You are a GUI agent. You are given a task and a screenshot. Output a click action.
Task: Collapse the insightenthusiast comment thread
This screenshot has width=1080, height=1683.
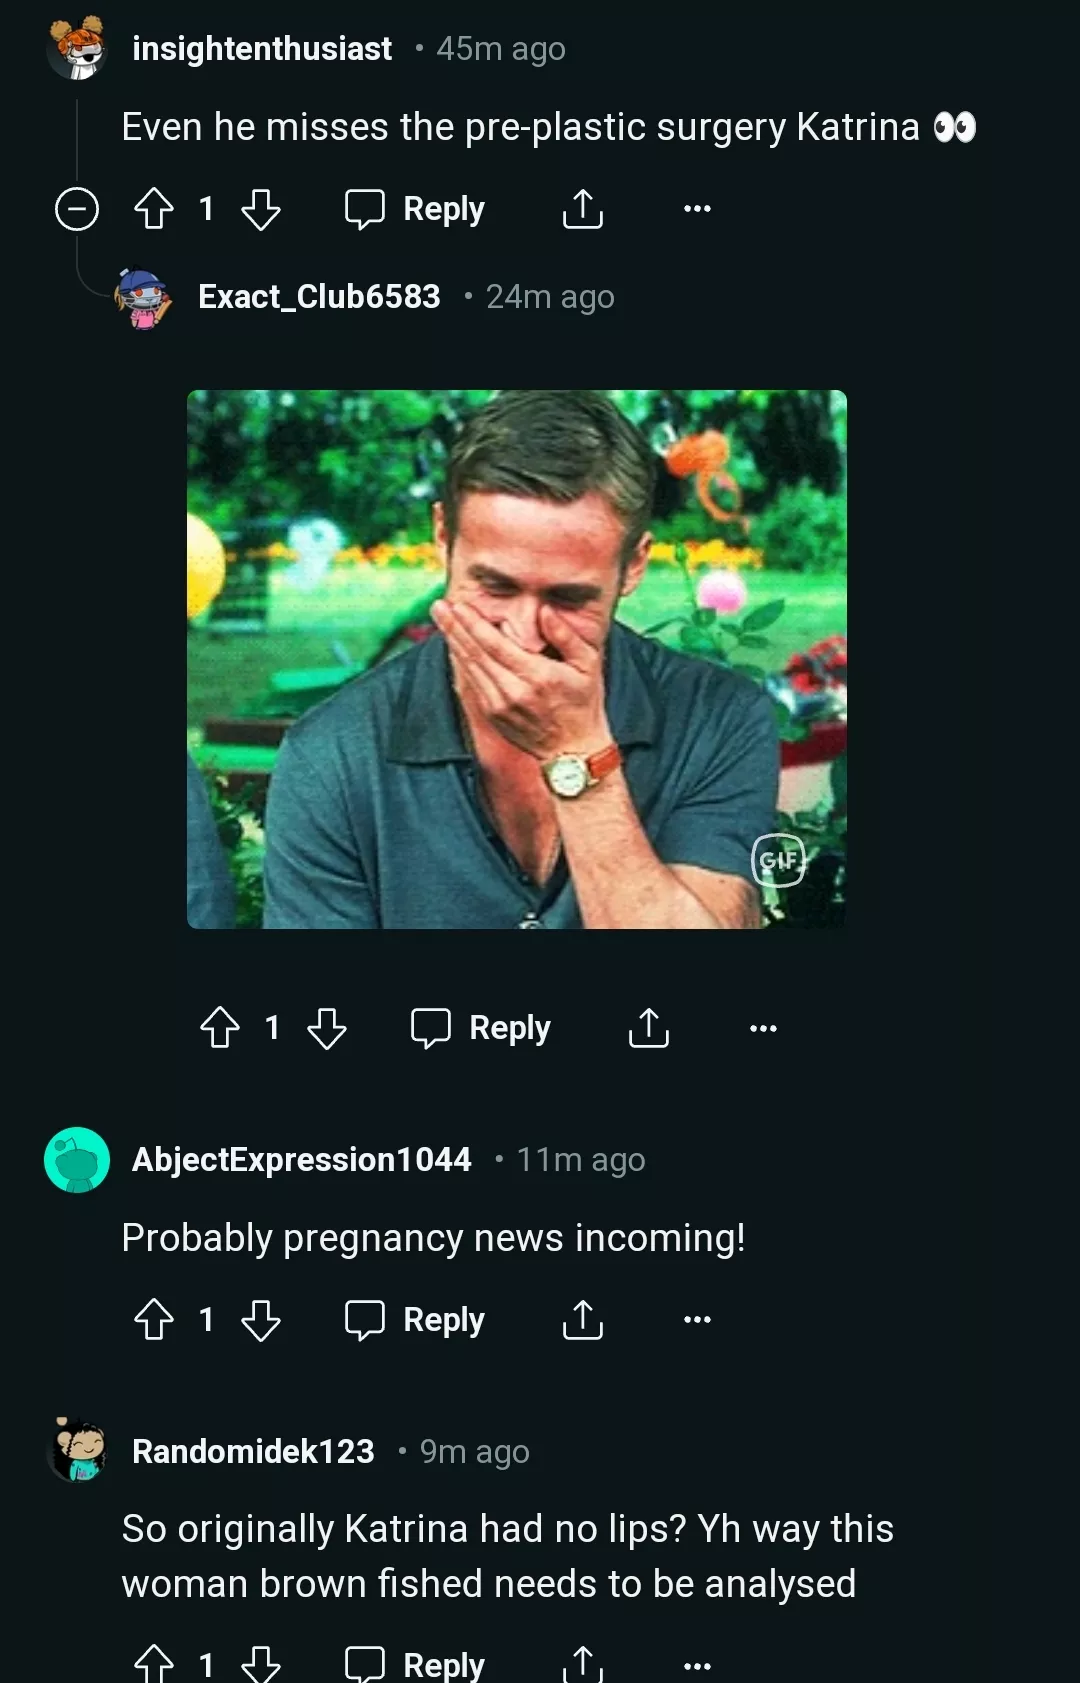(x=77, y=209)
